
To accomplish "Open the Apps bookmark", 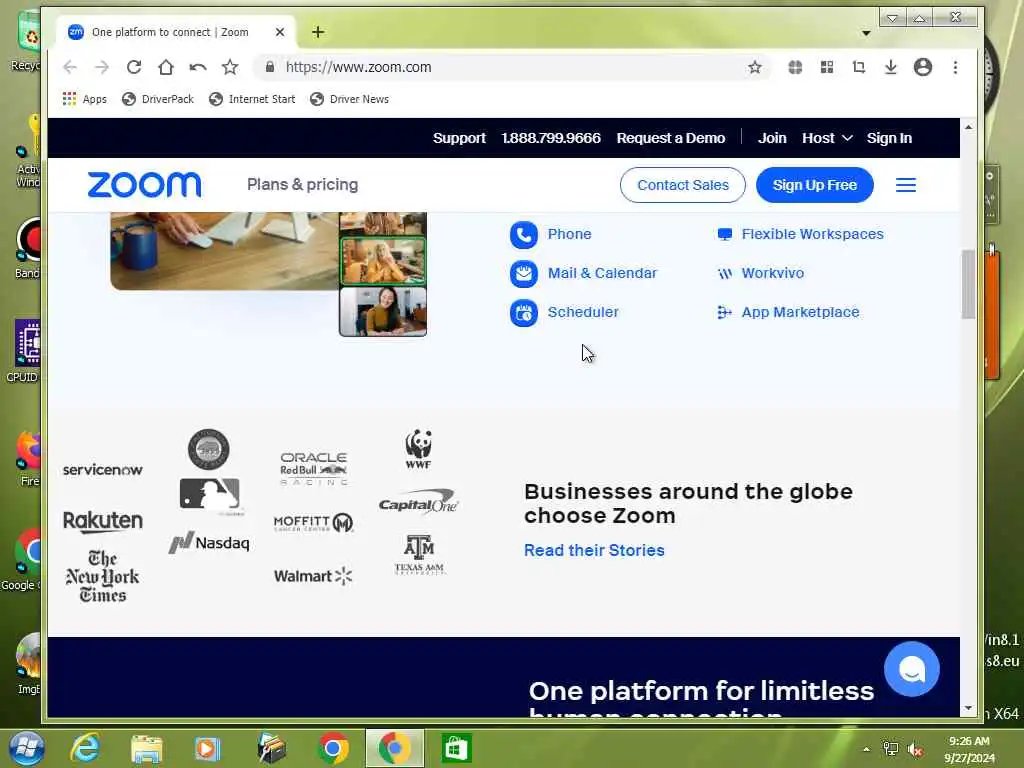I will pos(84,99).
